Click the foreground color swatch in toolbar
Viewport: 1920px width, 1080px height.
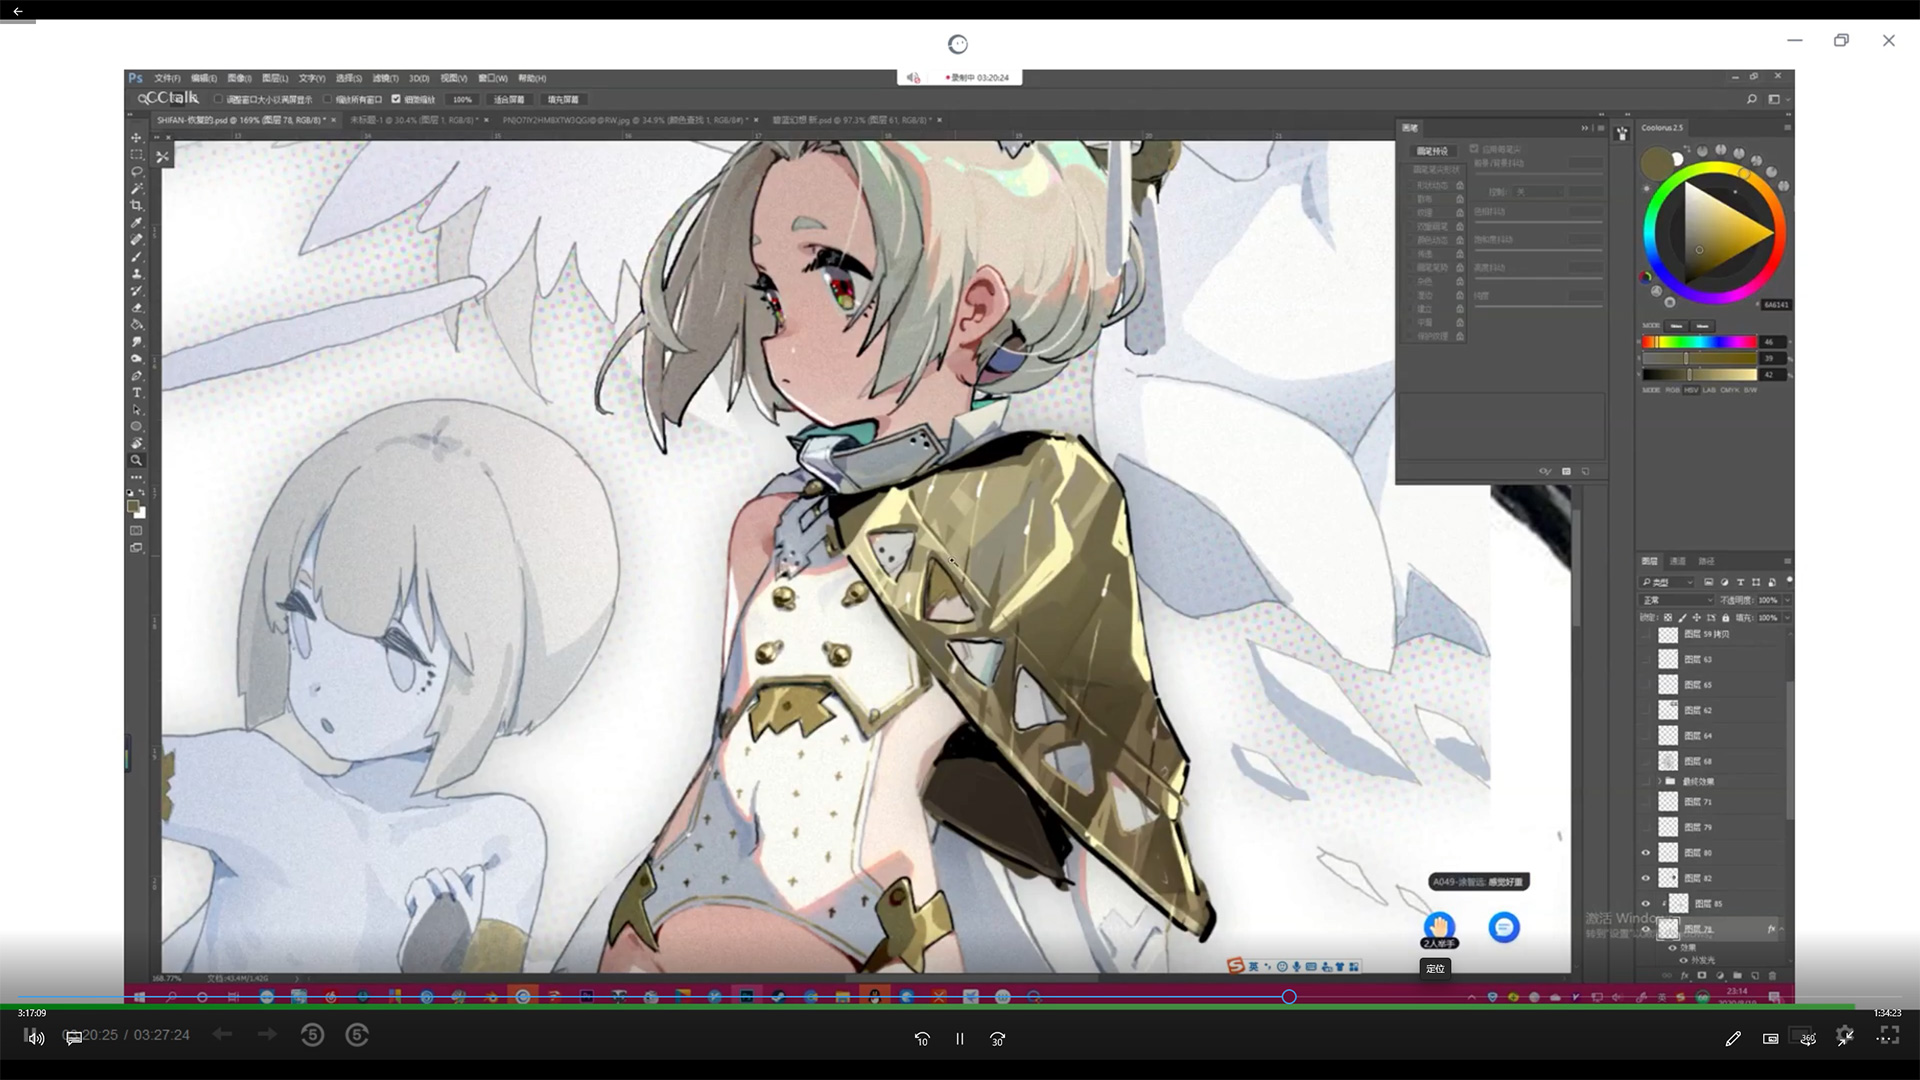click(x=133, y=506)
